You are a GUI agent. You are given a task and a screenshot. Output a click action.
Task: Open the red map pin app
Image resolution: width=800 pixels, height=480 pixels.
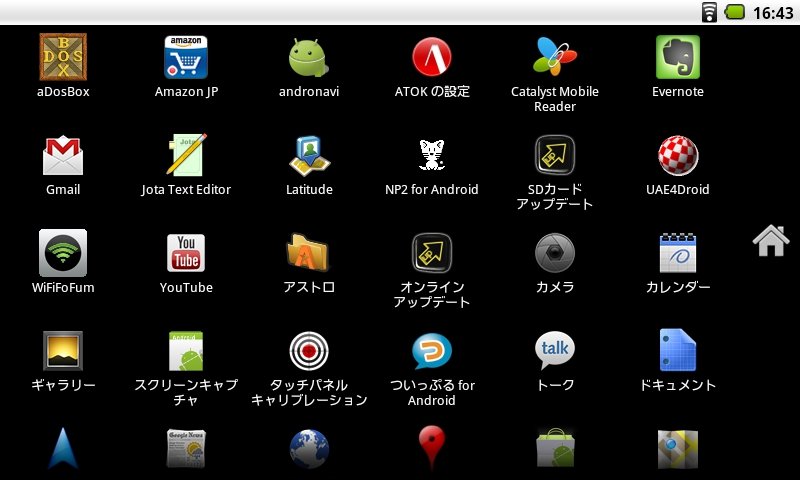(x=432, y=448)
